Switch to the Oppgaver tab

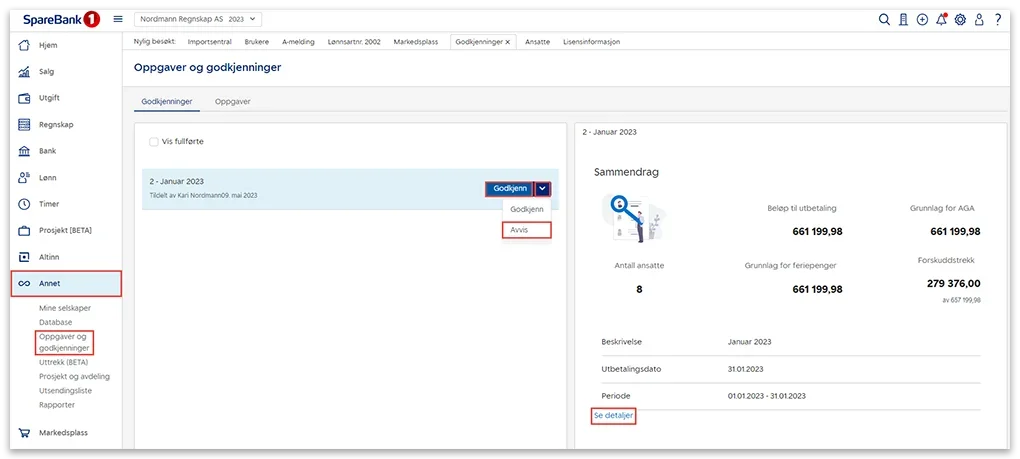tap(232, 102)
